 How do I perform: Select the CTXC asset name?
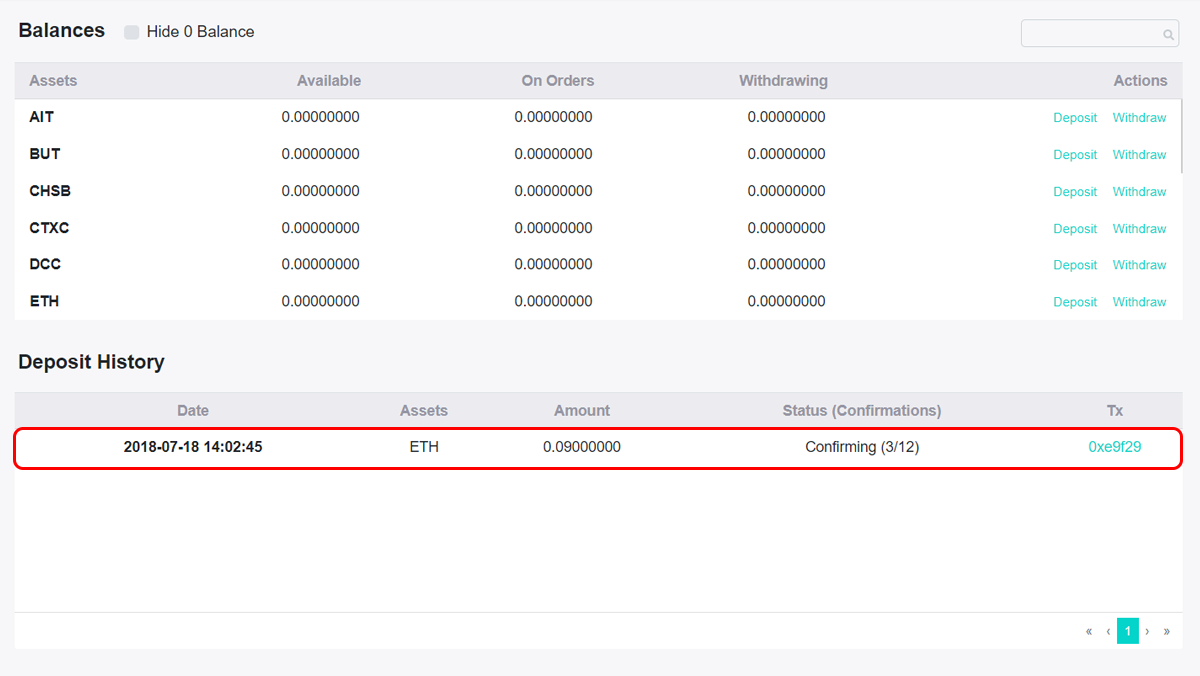pos(49,228)
